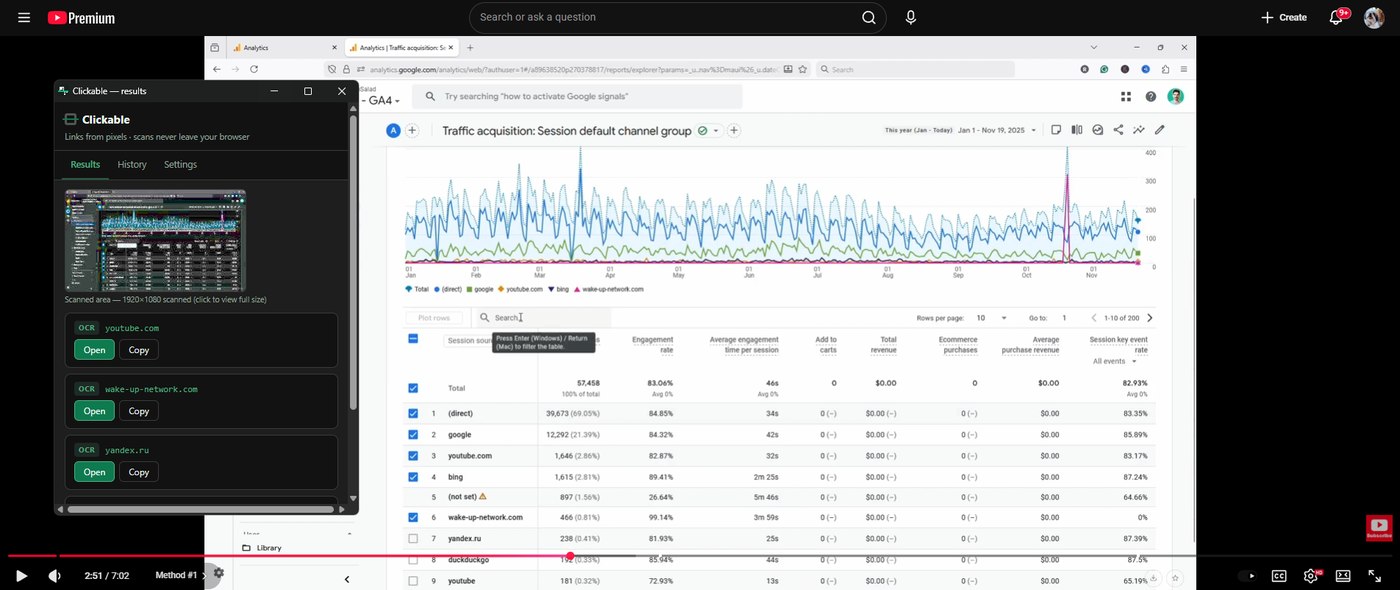Uncheck the (direct) row checkbox
The height and width of the screenshot is (590, 1400).
[413, 413]
